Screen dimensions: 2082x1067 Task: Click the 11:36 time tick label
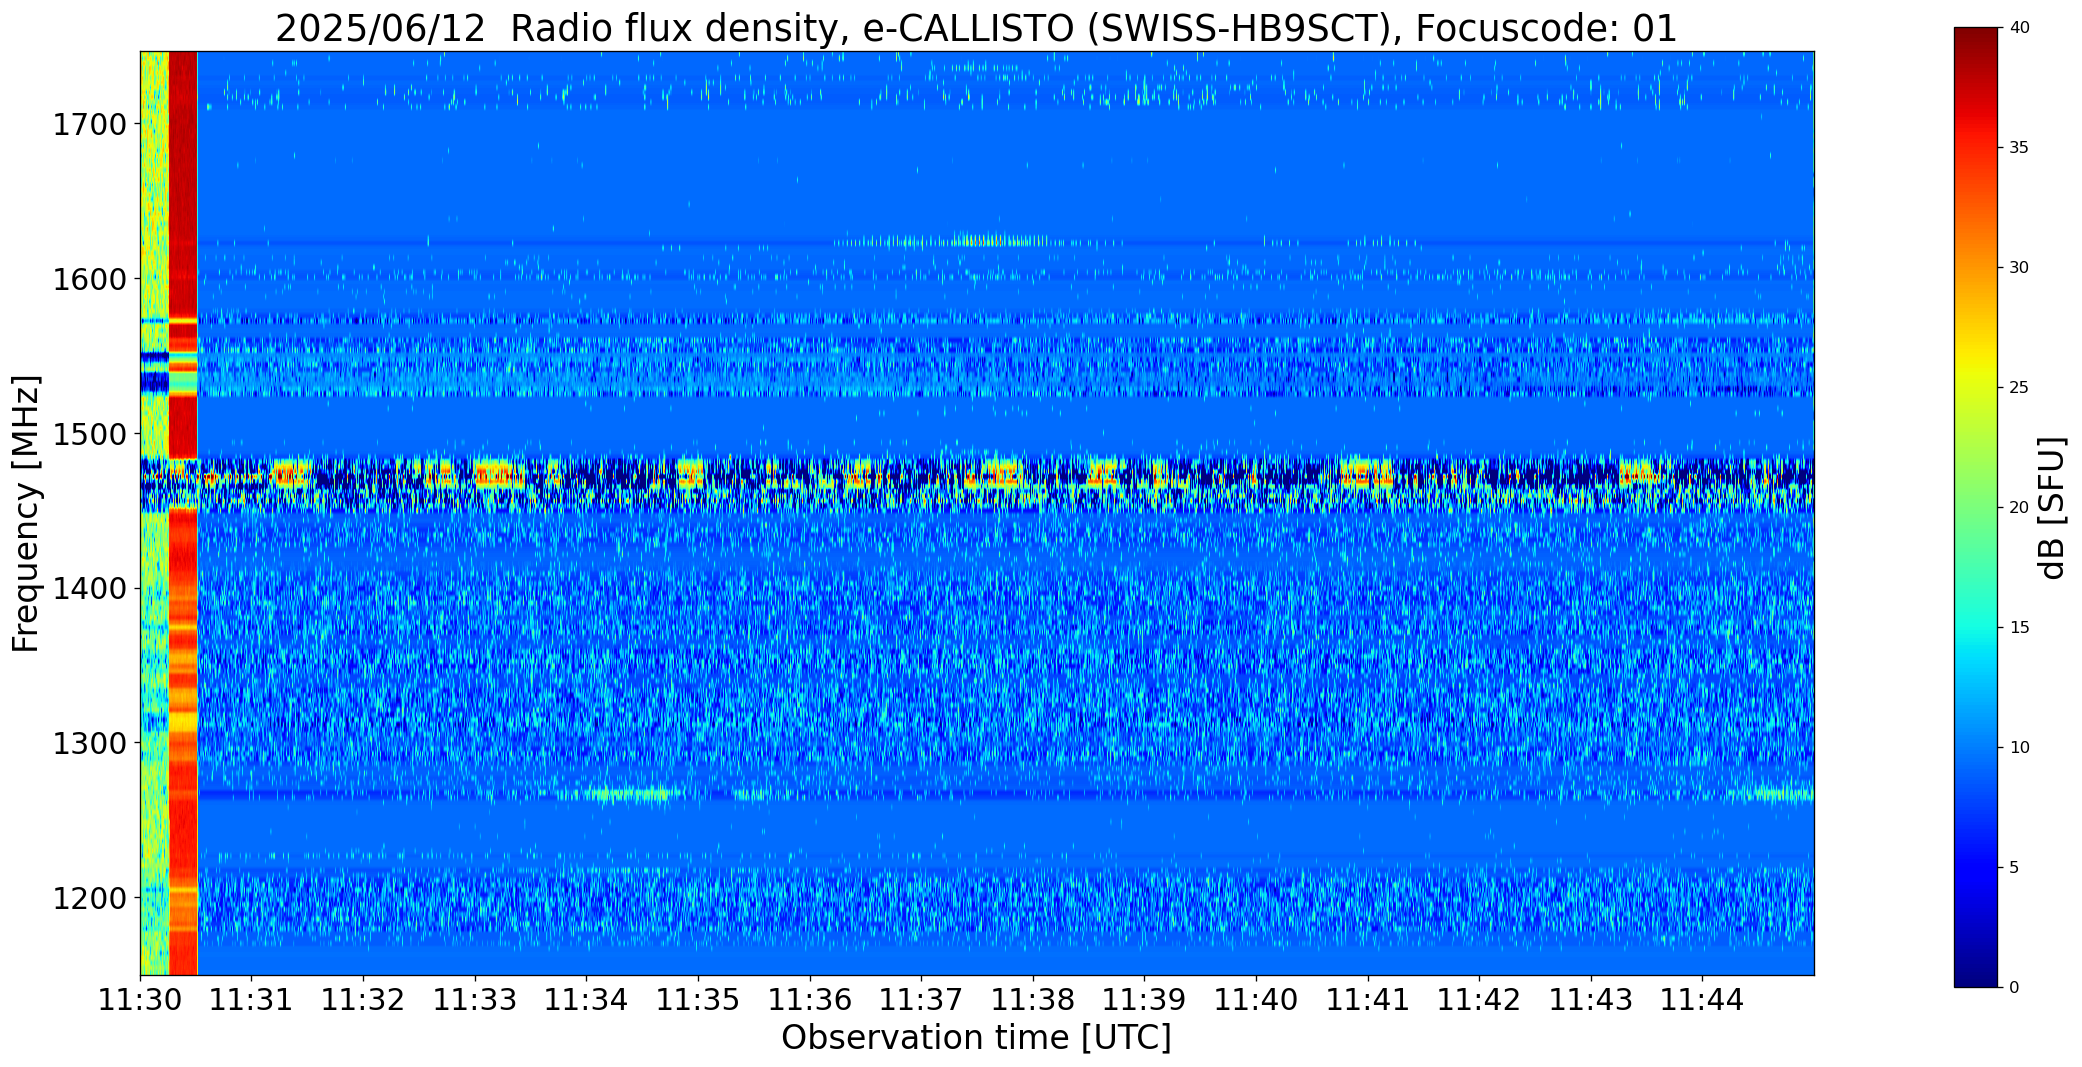click(x=810, y=999)
